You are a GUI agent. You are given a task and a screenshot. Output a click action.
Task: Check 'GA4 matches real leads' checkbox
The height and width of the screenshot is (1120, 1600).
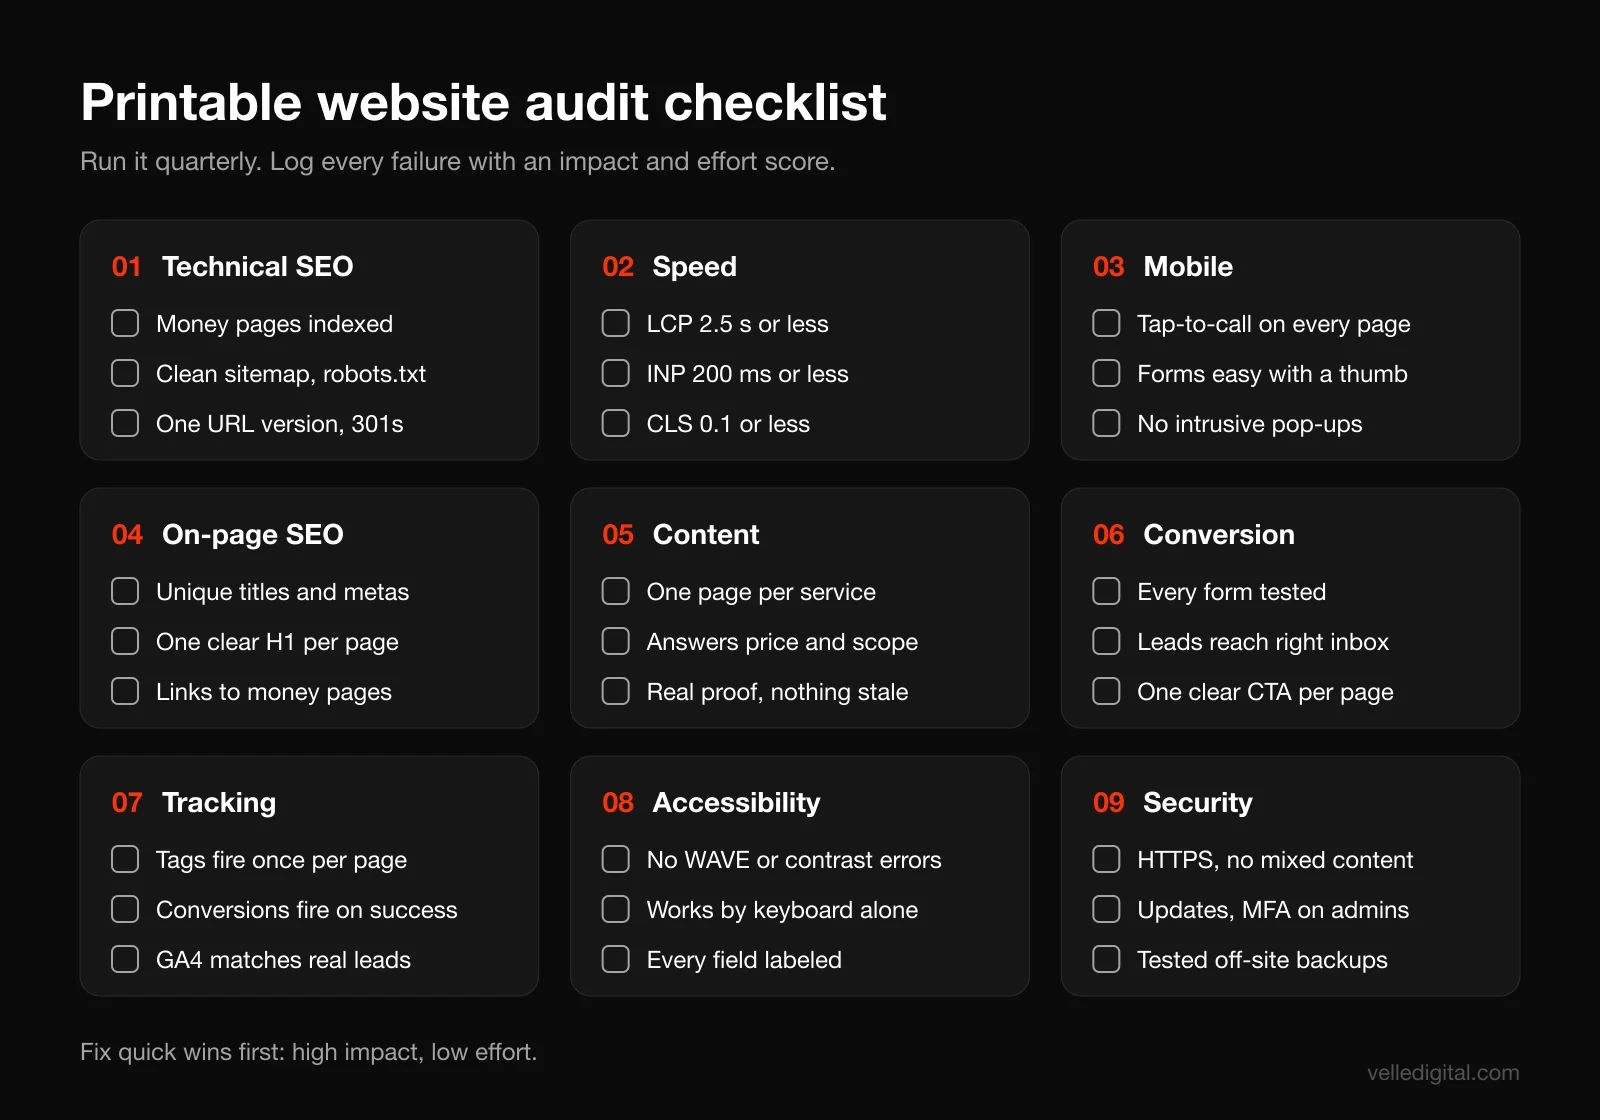coord(125,959)
